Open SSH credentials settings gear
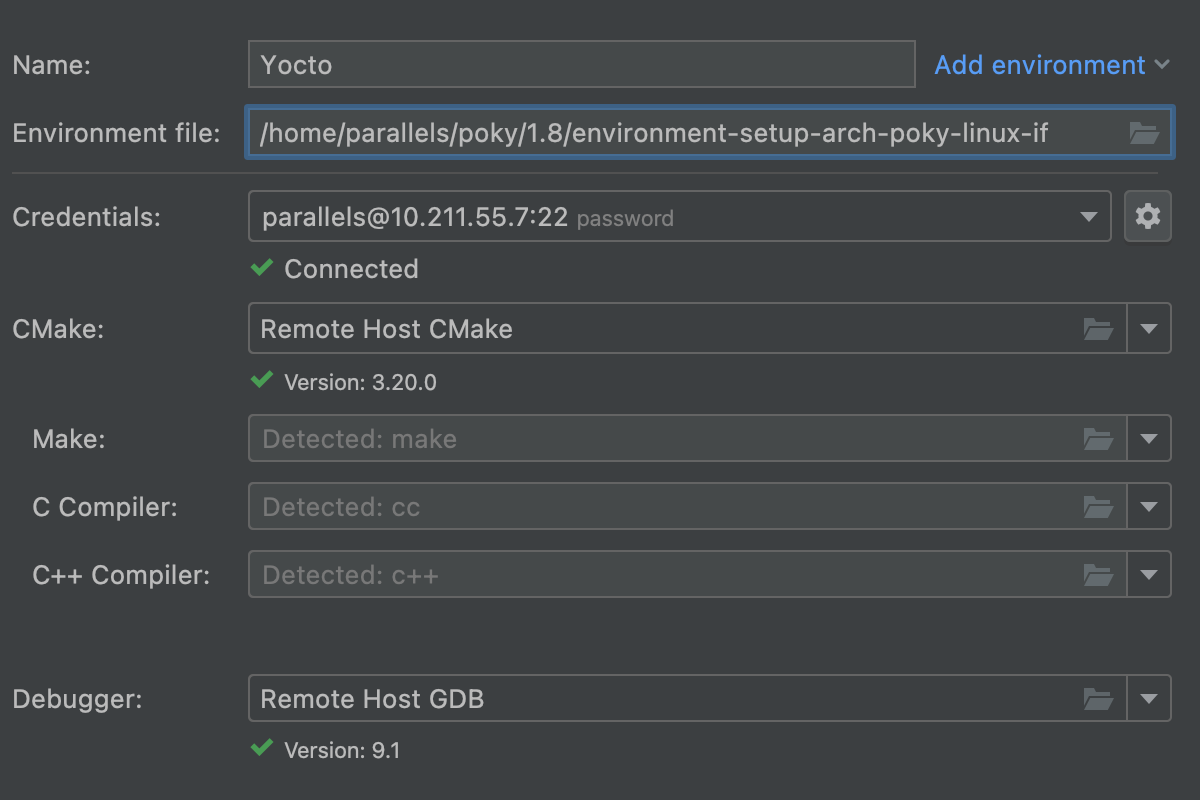 (1148, 216)
